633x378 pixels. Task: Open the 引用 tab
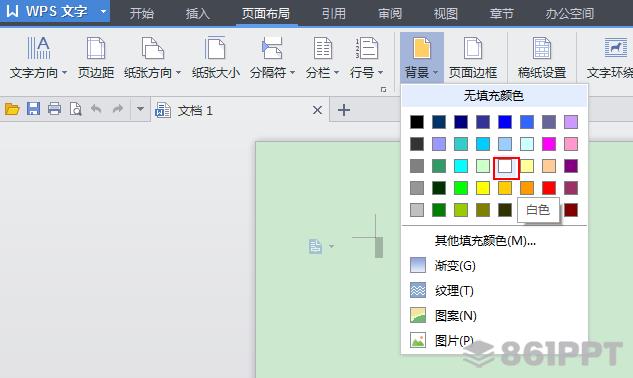[x=333, y=13]
